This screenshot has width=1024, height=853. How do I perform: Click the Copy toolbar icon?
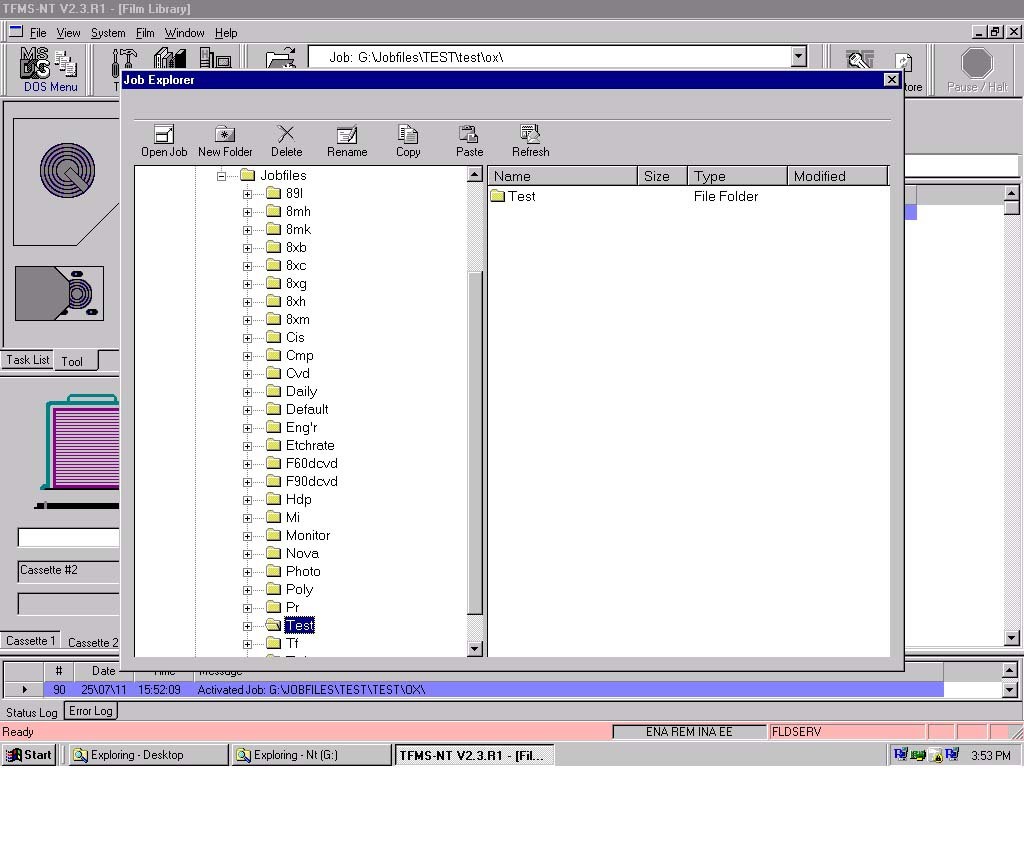[x=408, y=140]
